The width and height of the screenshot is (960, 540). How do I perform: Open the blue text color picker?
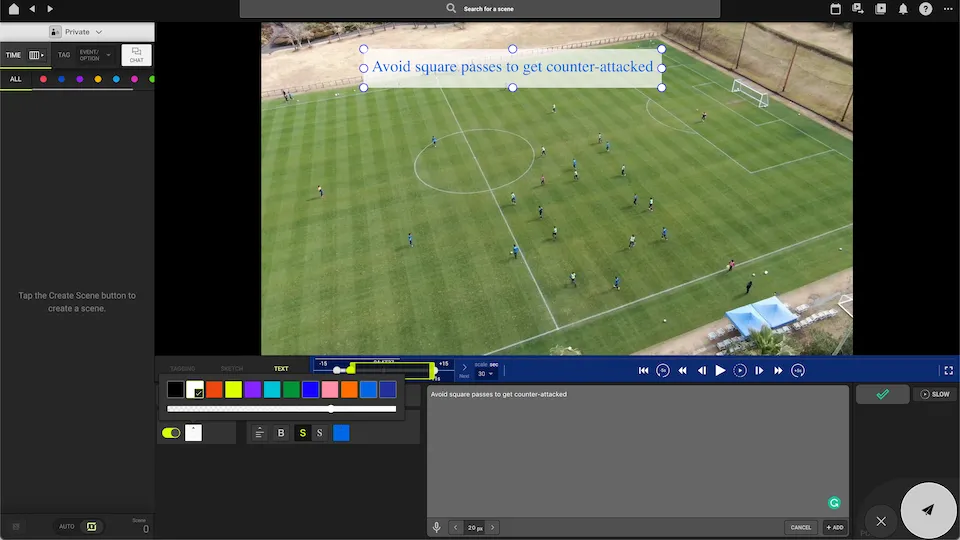pyautogui.click(x=341, y=433)
